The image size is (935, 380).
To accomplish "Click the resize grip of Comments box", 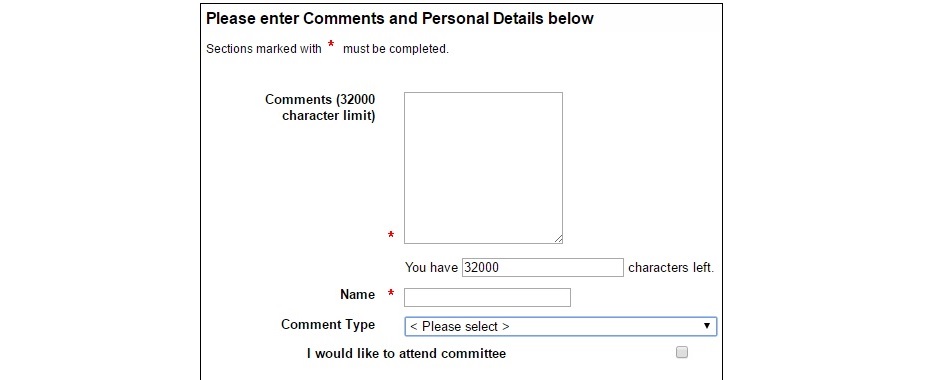I will (x=558, y=239).
